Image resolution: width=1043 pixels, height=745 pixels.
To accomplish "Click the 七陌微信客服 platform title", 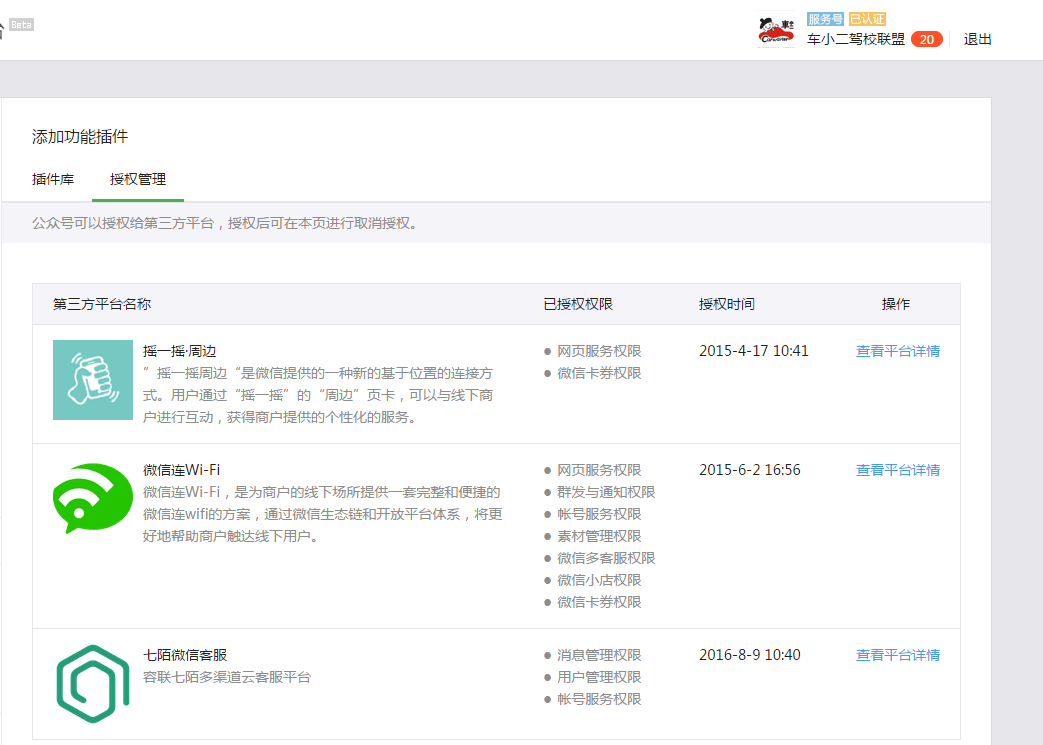I will [185, 655].
